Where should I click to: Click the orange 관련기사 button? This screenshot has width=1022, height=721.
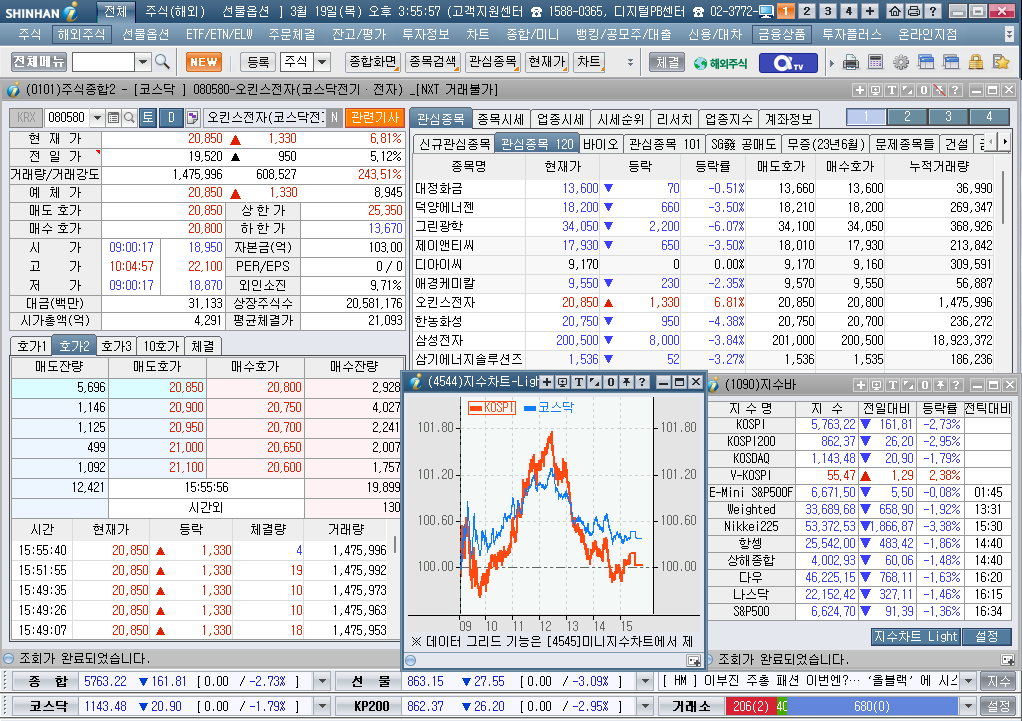375,117
